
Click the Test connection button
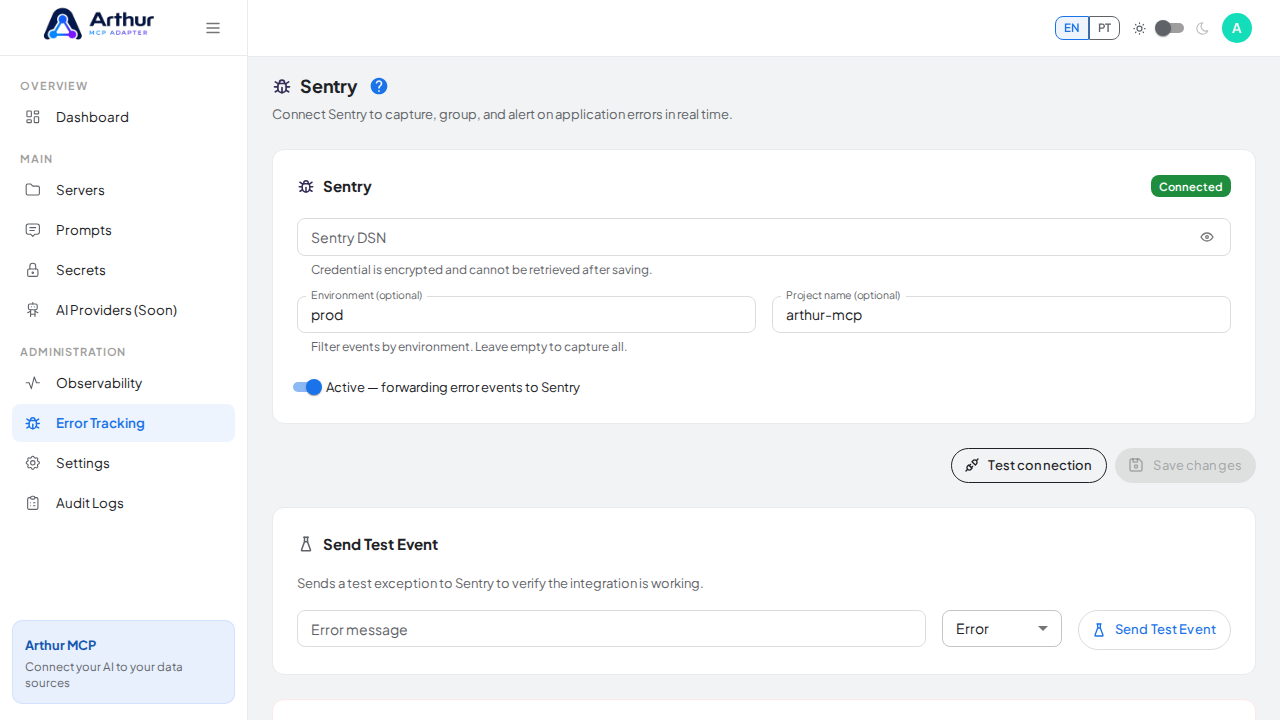point(1029,465)
